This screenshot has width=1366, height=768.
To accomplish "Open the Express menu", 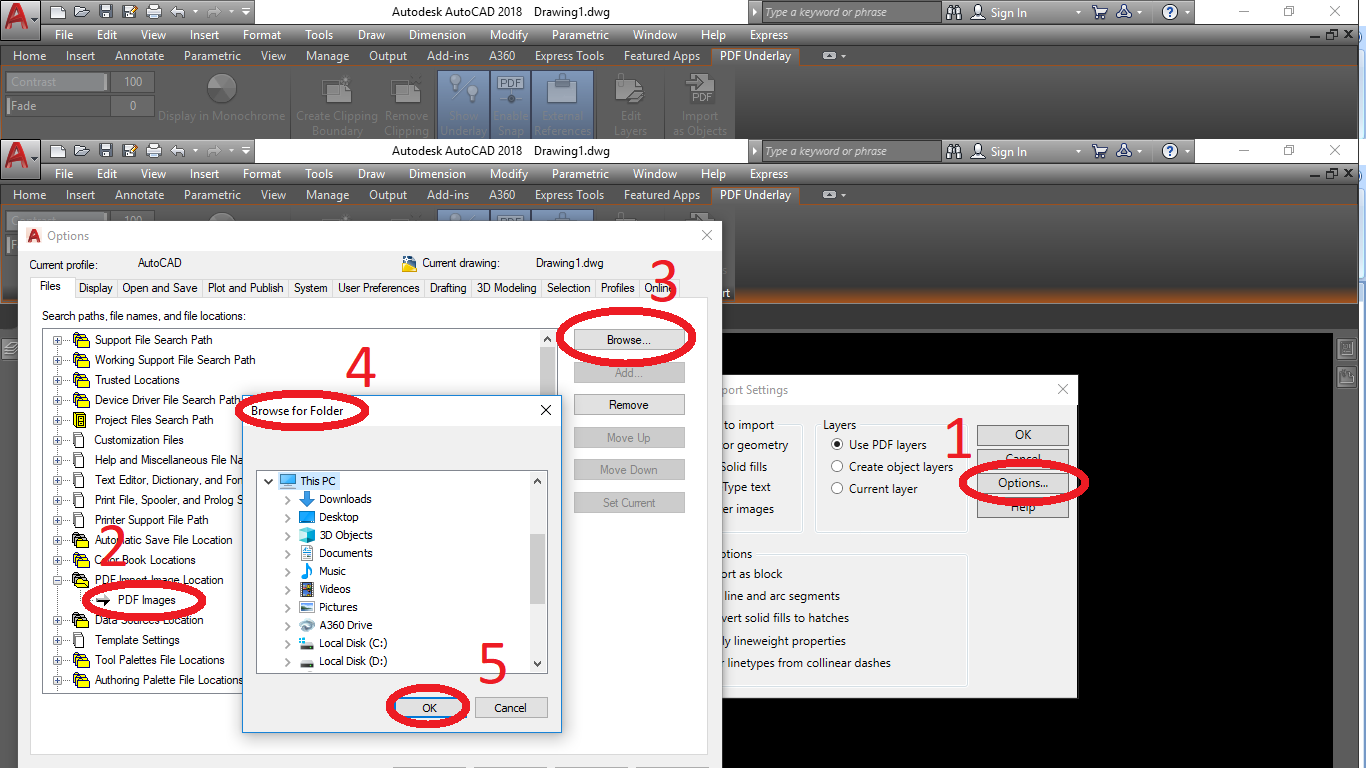I will [768, 34].
